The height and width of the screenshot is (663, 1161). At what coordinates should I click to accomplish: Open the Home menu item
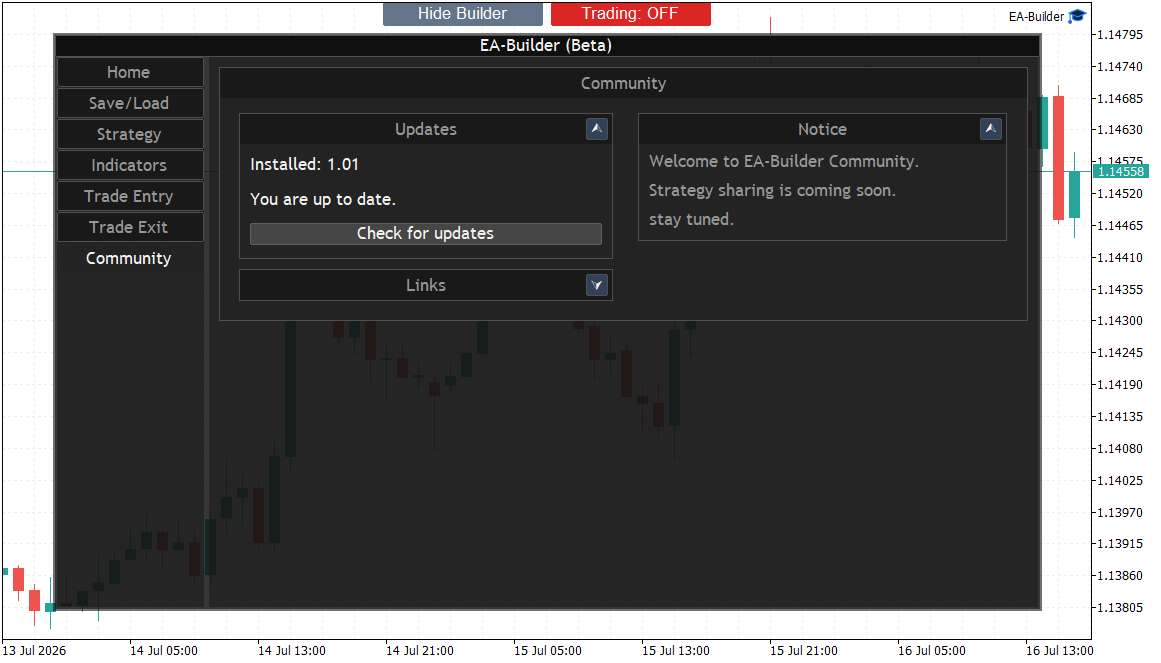pyautogui.click(x=130, y=73)
